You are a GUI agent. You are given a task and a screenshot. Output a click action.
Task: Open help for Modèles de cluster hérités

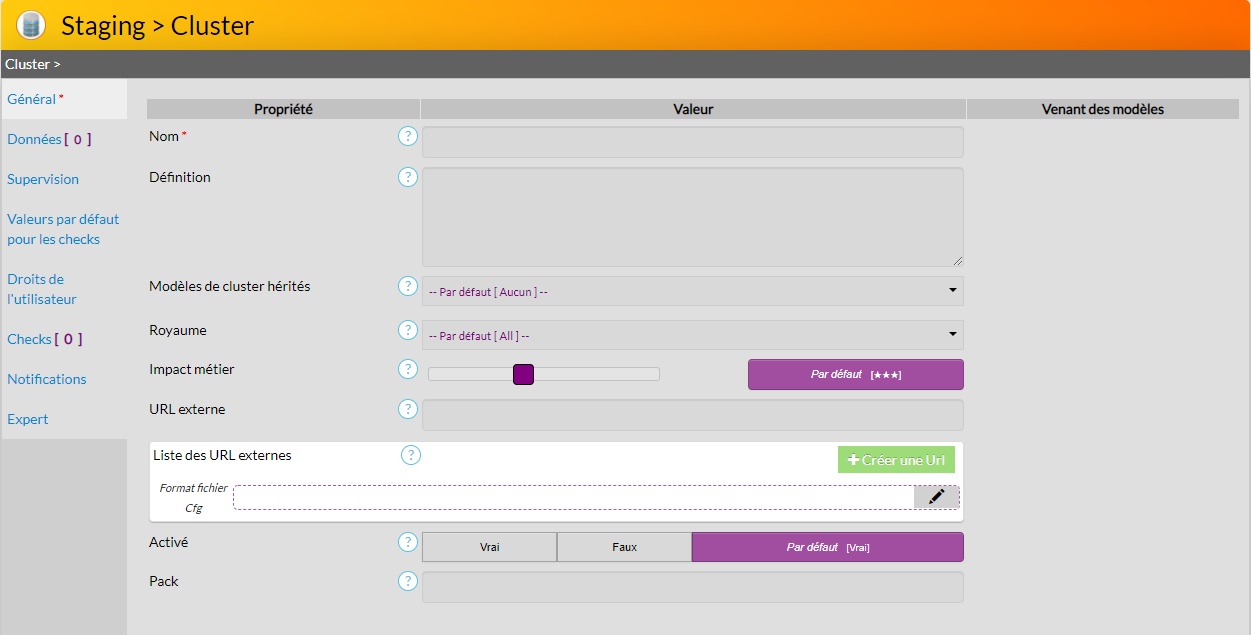[x=407, y=286]
